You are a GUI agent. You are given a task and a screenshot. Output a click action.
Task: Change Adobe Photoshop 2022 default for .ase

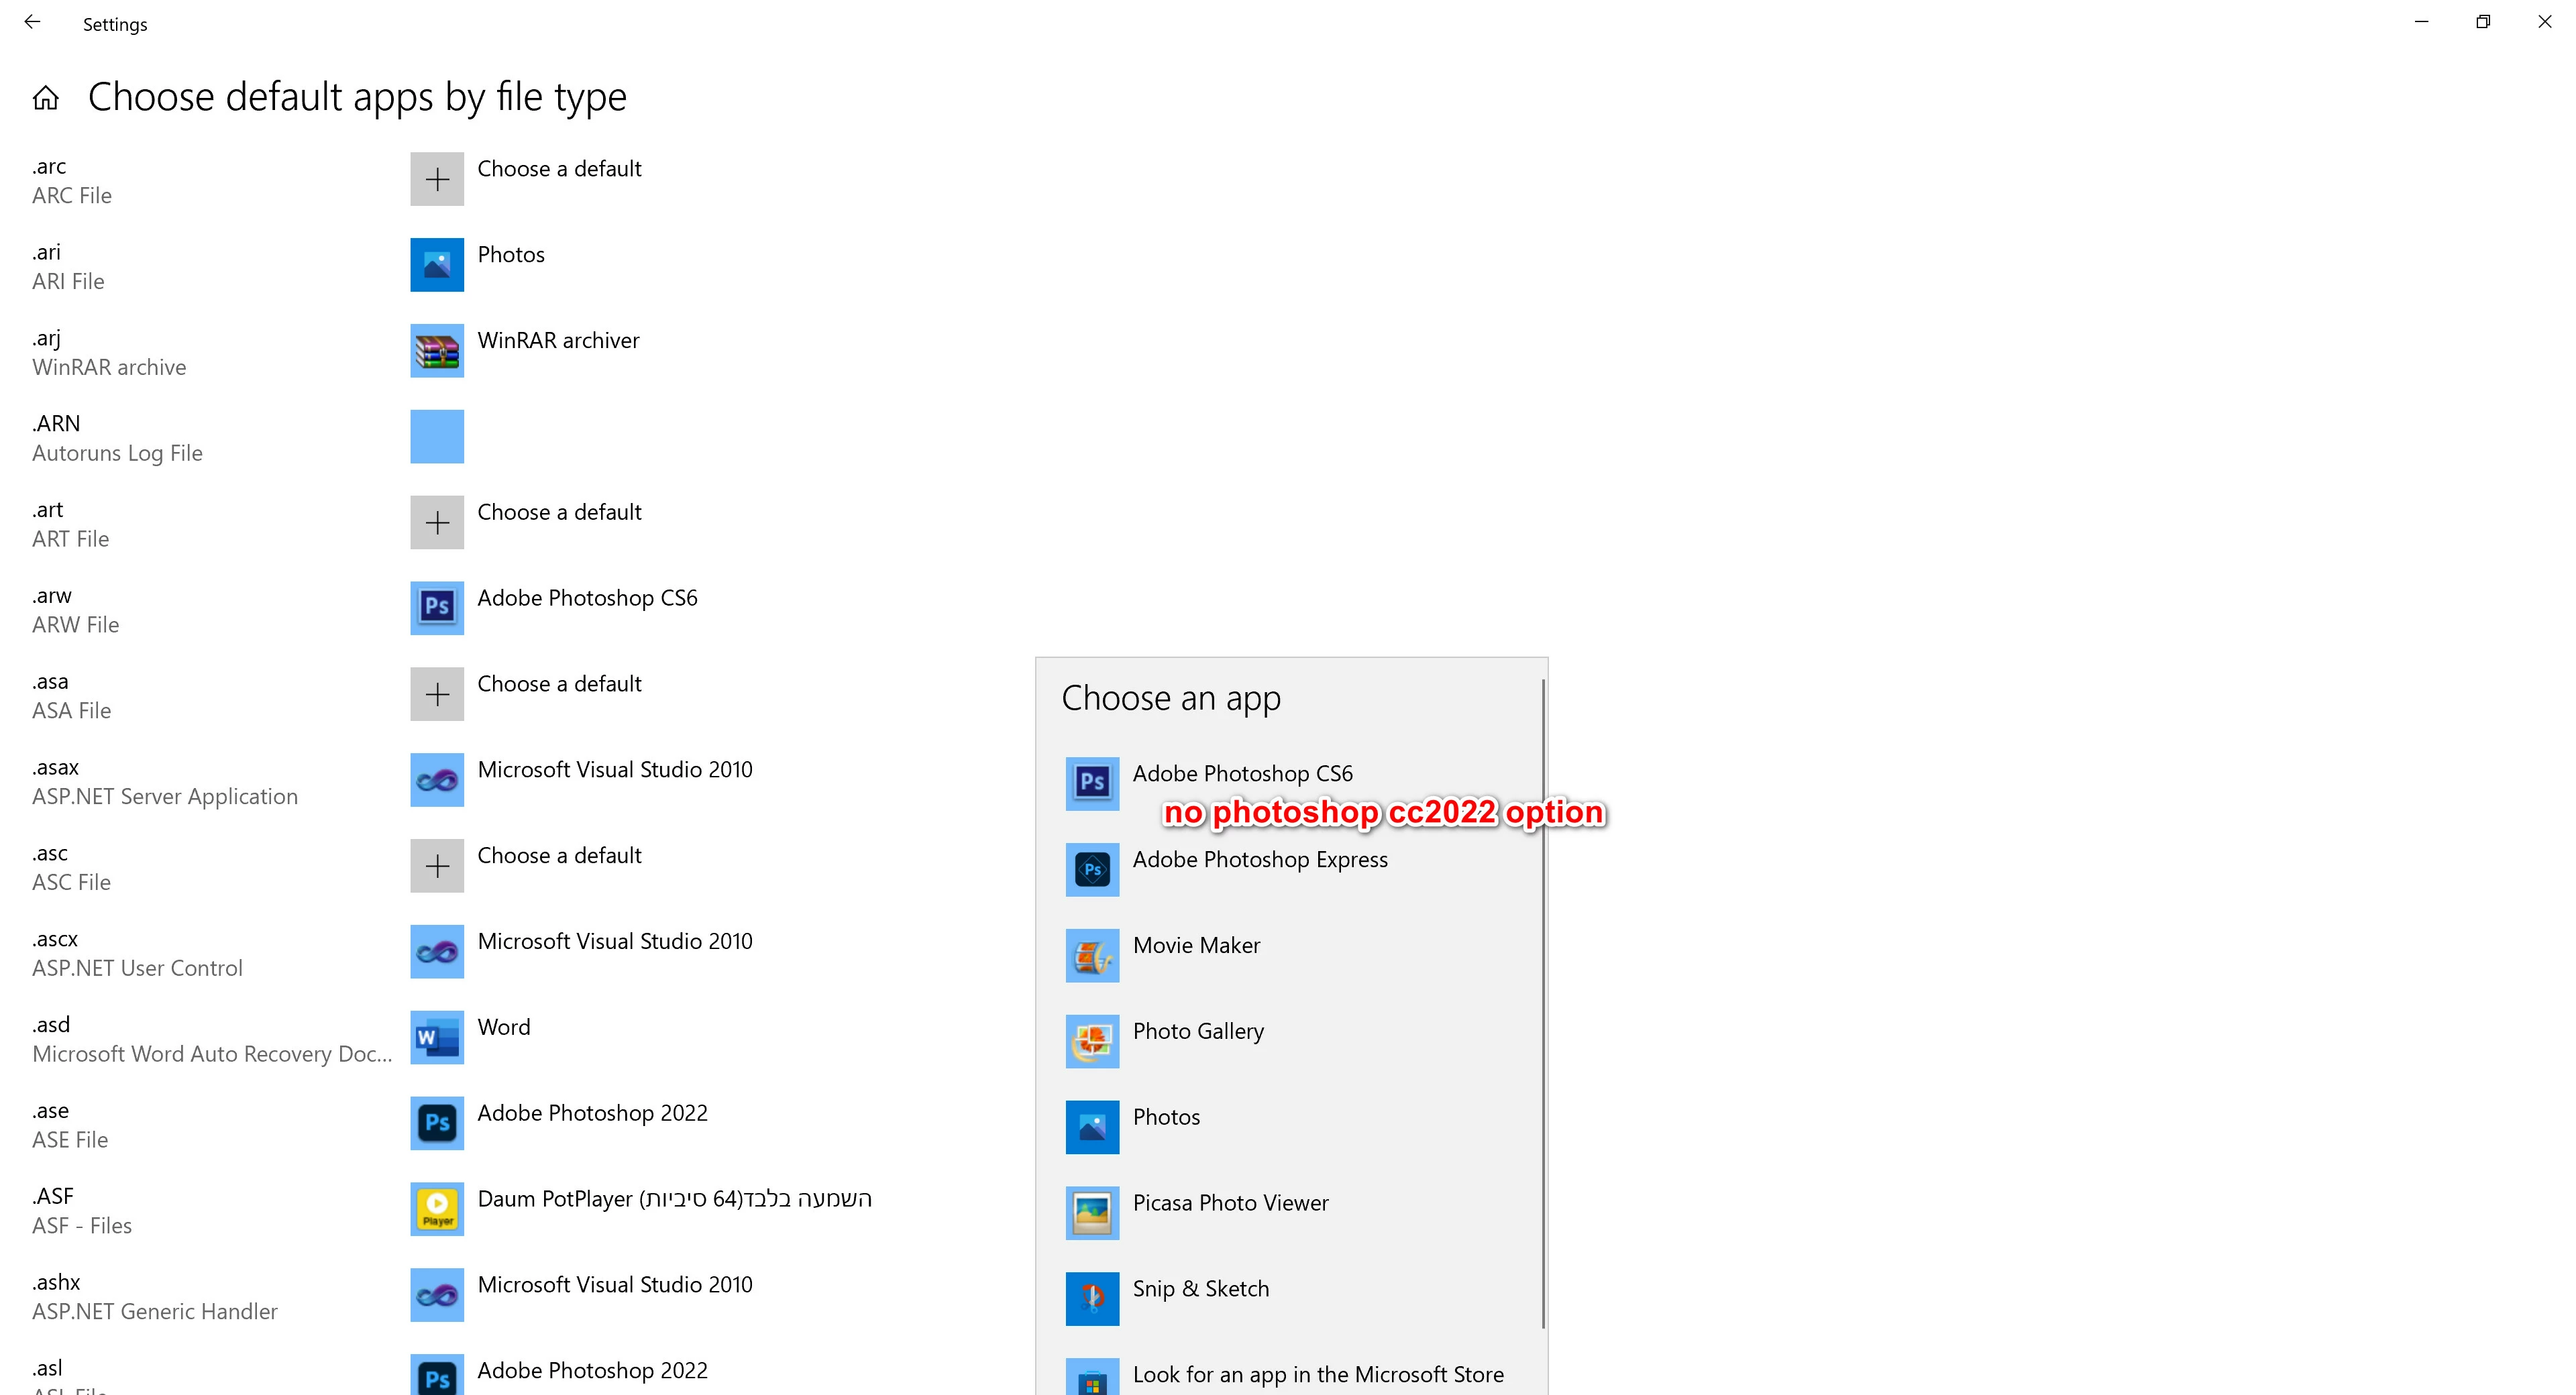pos(592,1114)
